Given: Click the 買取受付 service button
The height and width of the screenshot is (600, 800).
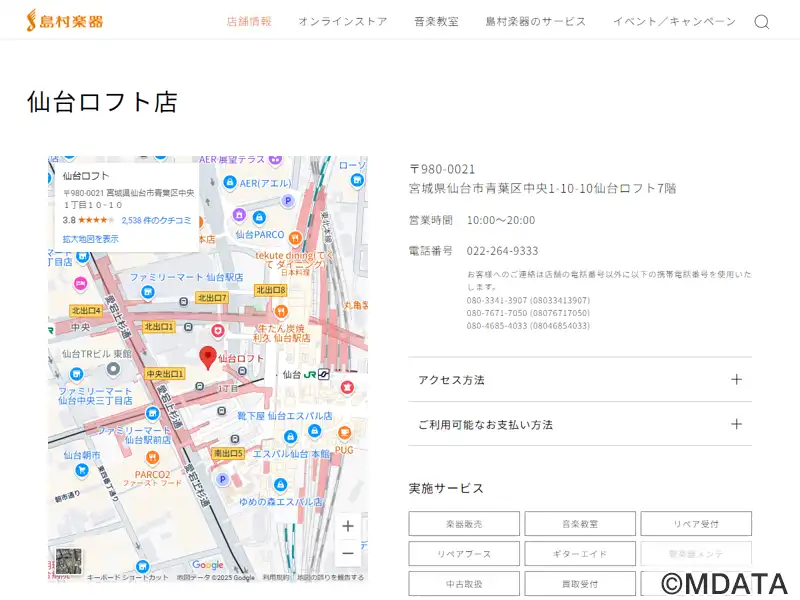Looking at the screenshot, I should [580, 584].
